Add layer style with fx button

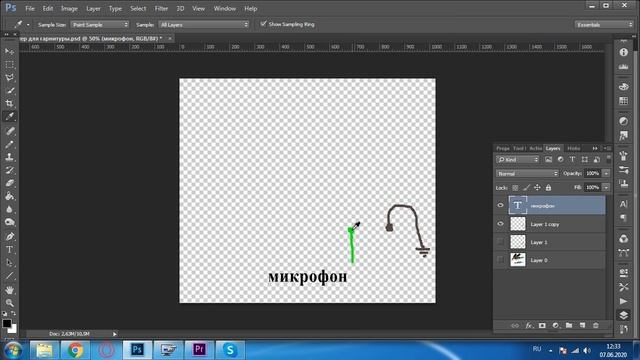529,325
